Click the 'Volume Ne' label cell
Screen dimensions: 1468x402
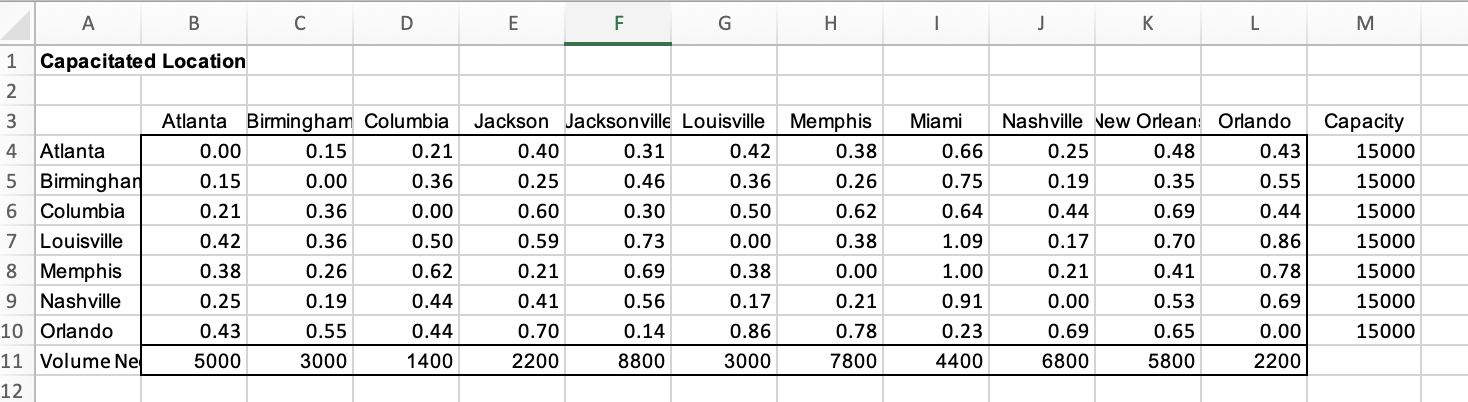pyautogui.click(x=88, y=362)
